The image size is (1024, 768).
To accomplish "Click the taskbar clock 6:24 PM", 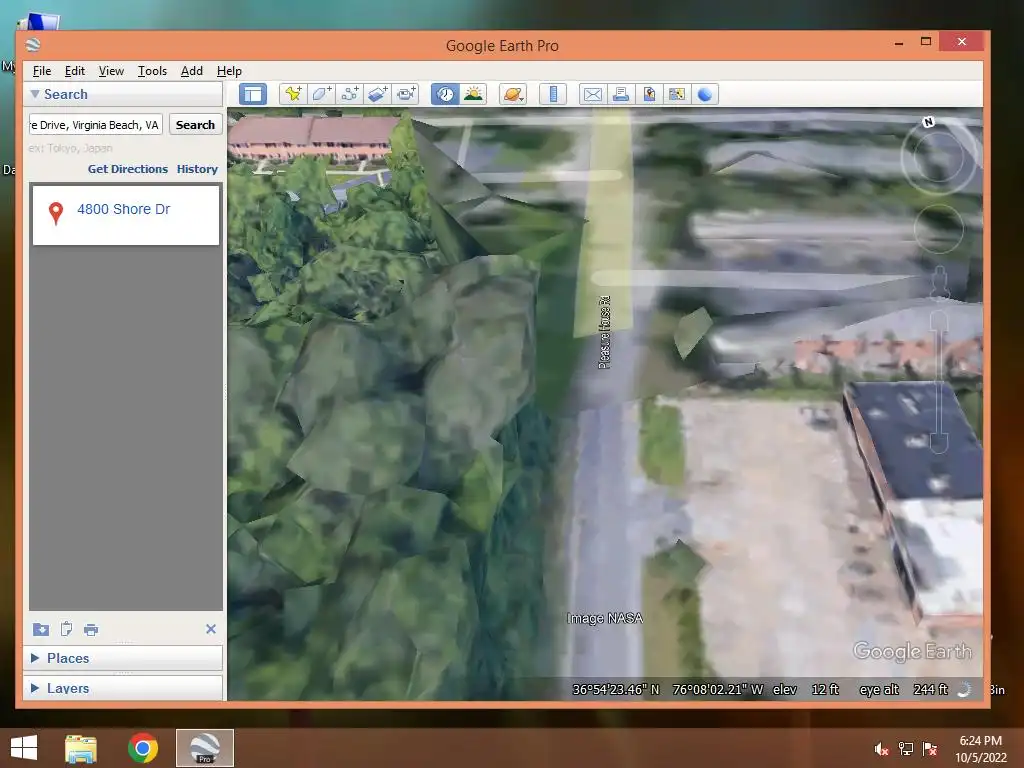I will point(980,741).
